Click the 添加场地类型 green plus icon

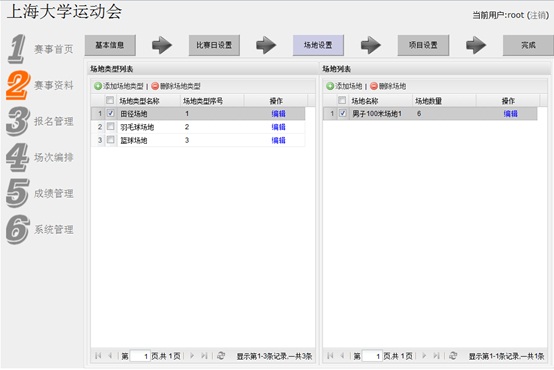coord(98,86)
